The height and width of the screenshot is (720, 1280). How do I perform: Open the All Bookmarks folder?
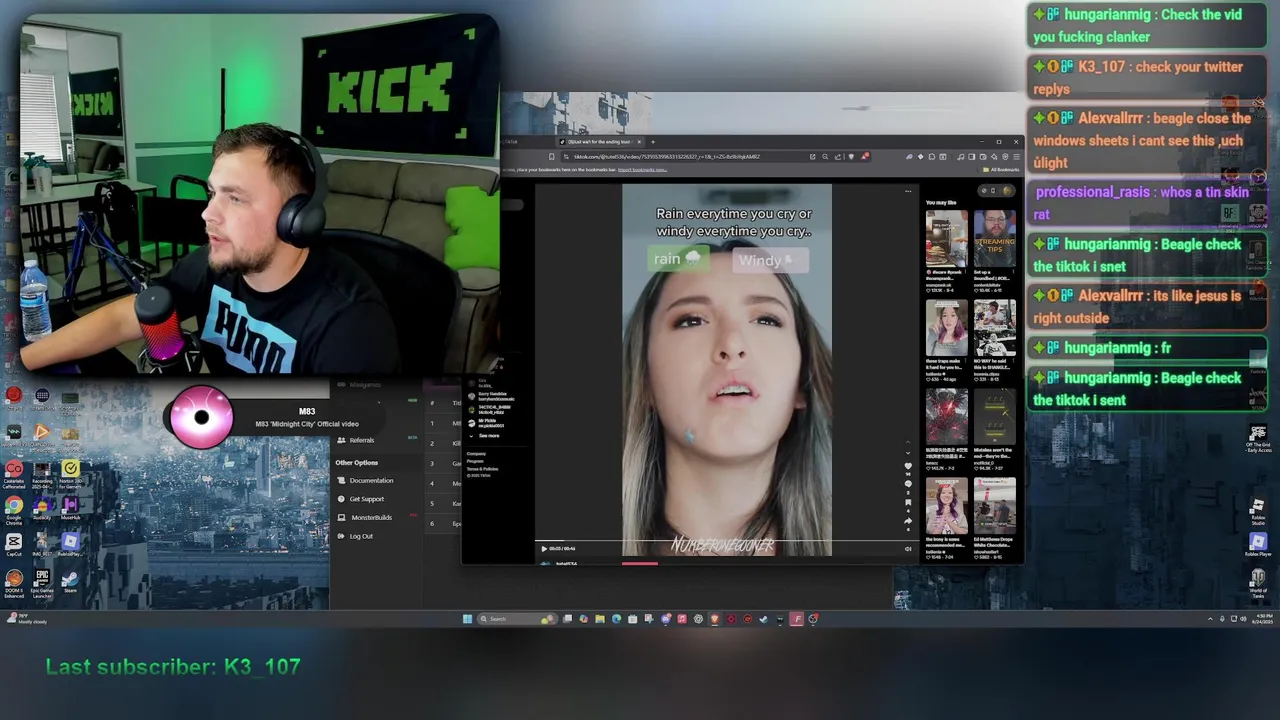pos(1001,170)
